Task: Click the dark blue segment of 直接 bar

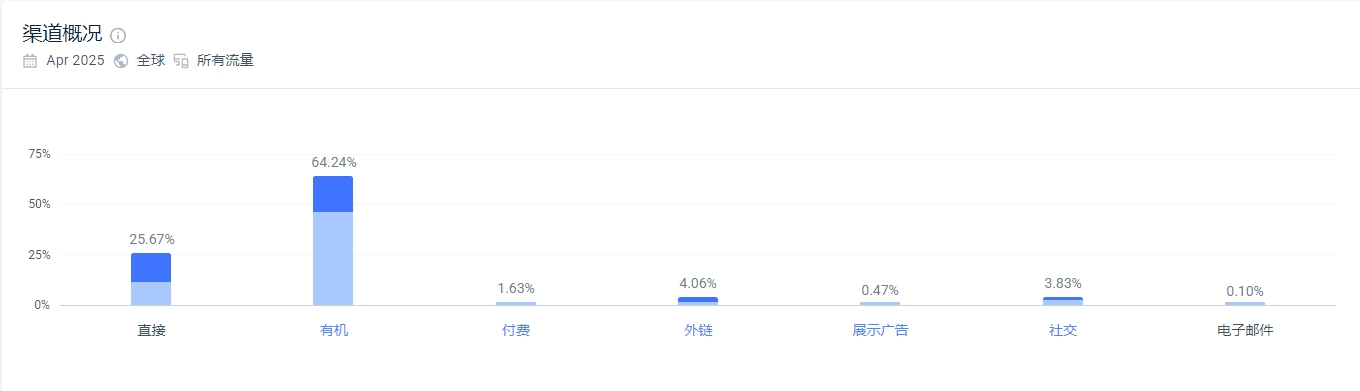Action: (x=151, y=267)
